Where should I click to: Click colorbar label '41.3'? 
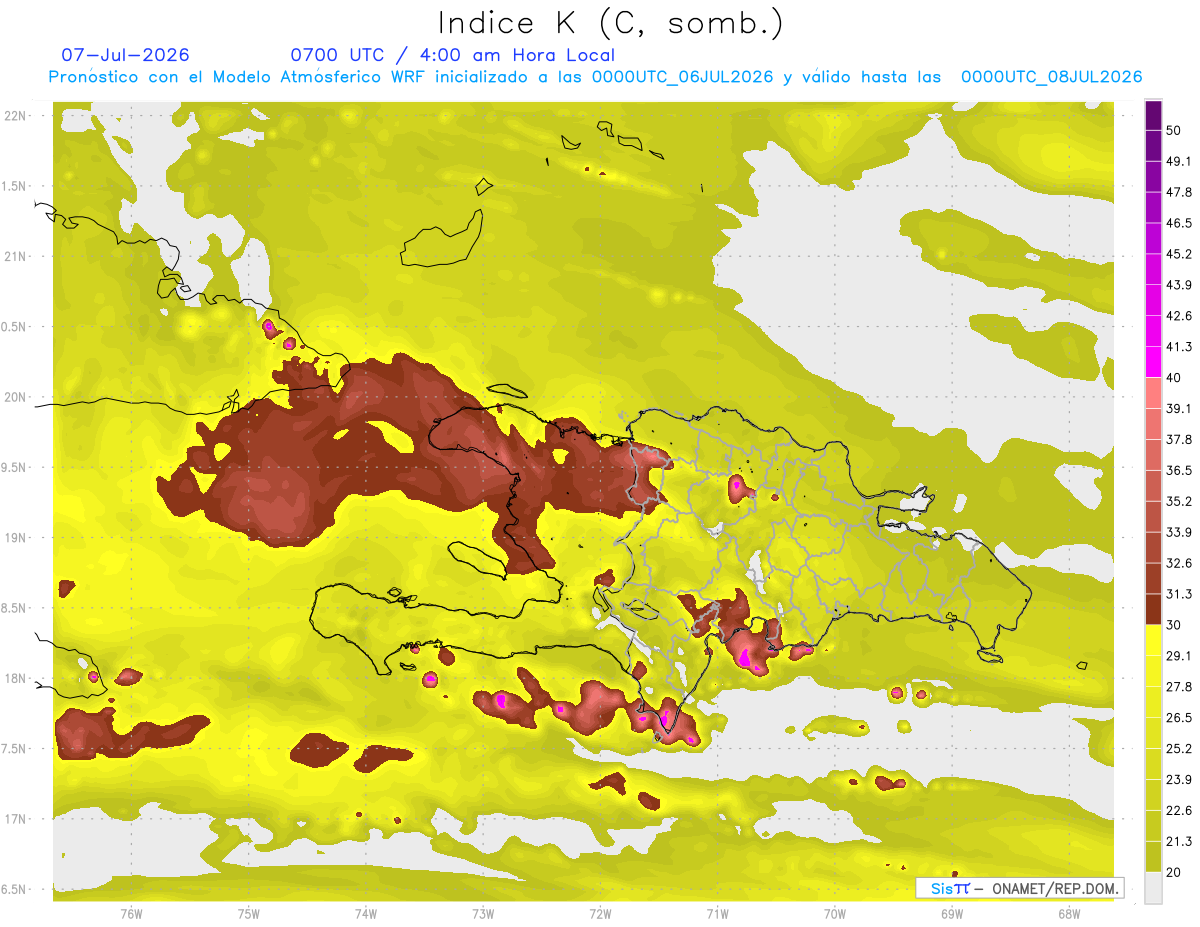(x=1179, y=347)
